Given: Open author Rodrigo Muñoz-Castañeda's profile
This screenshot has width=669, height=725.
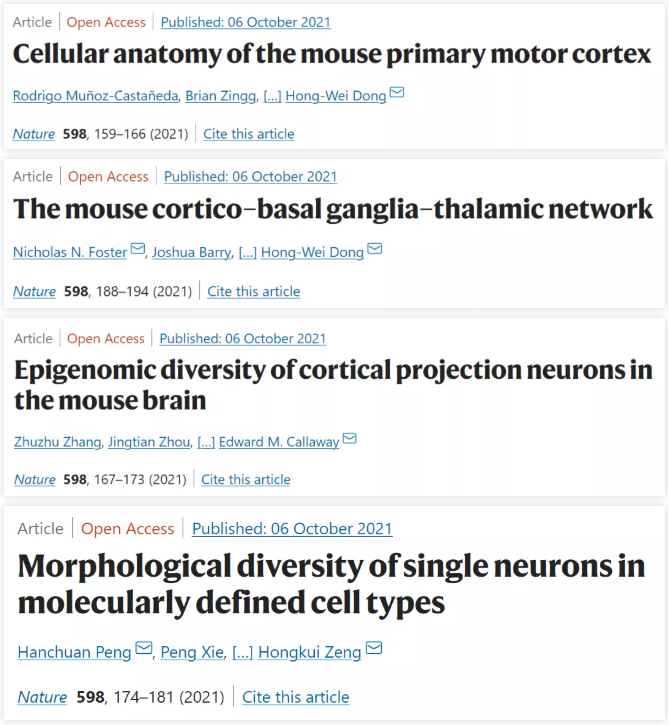Looking at the screenshot, I should [94, 96].
